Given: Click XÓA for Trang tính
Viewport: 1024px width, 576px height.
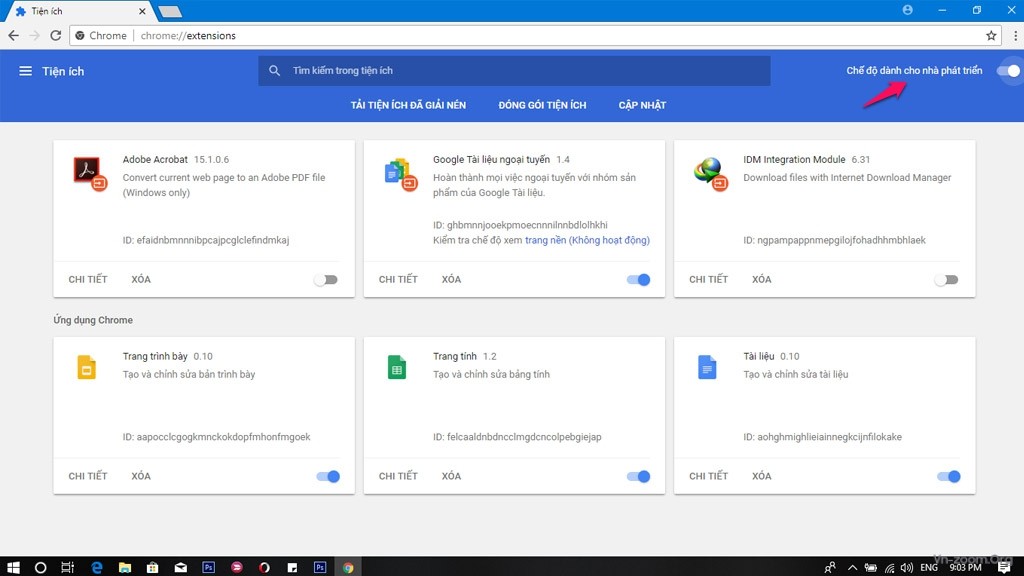Looking at the screenshot, I should pyautogui.click(x=451, y=476).
